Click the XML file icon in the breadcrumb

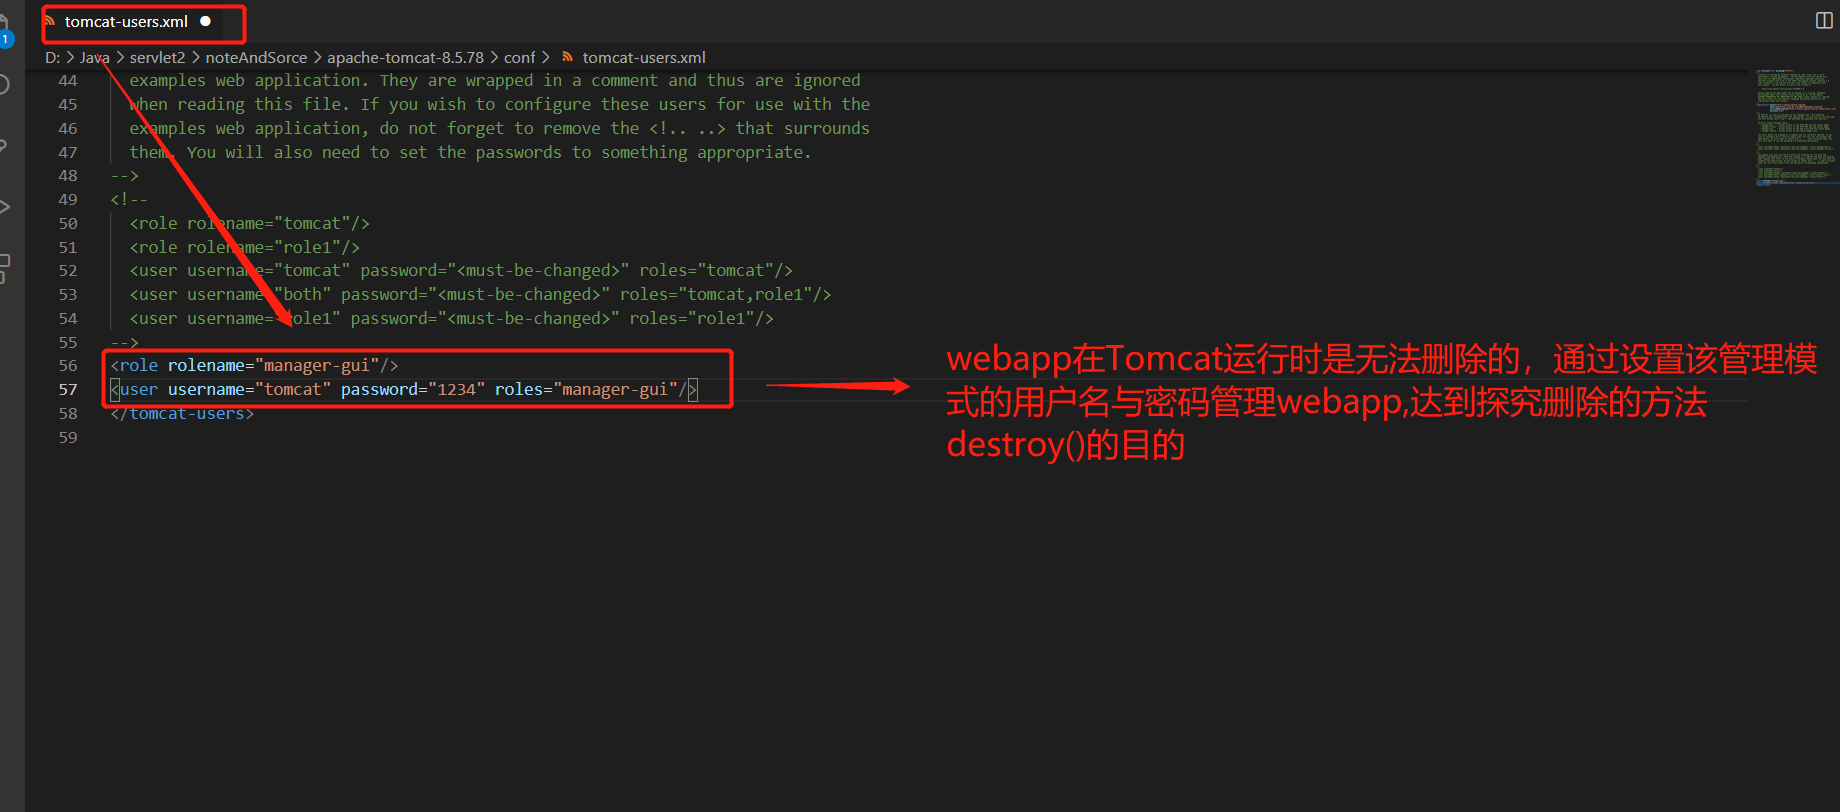[x=568, y=57]
